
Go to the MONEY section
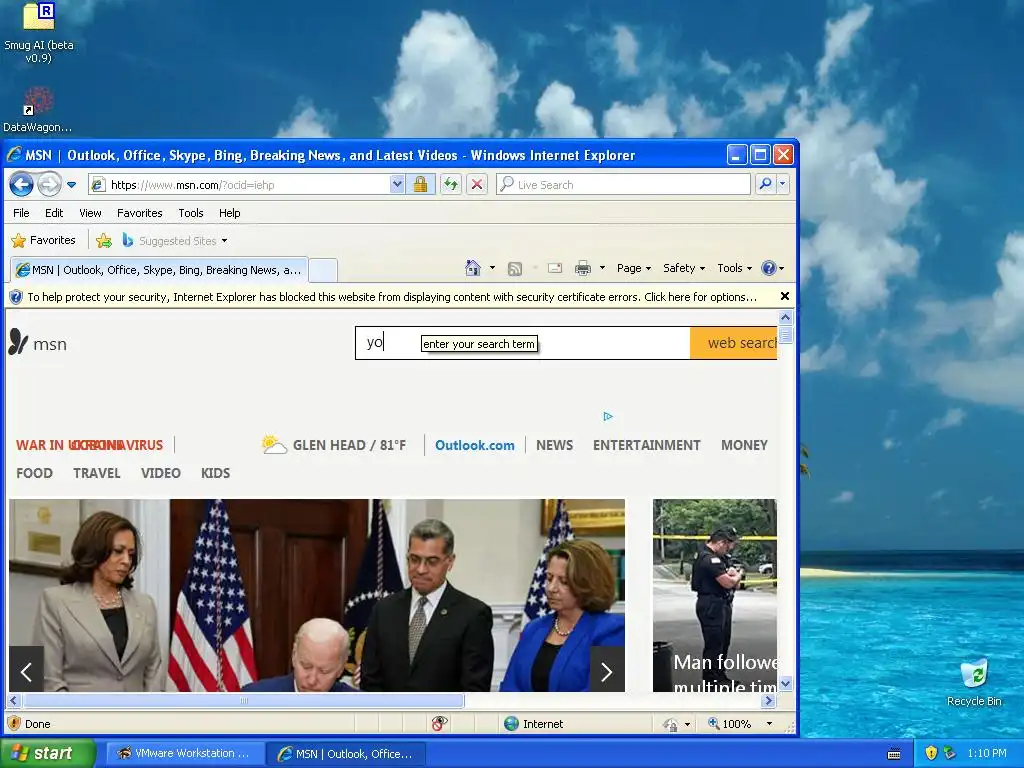tap(744, 445)
